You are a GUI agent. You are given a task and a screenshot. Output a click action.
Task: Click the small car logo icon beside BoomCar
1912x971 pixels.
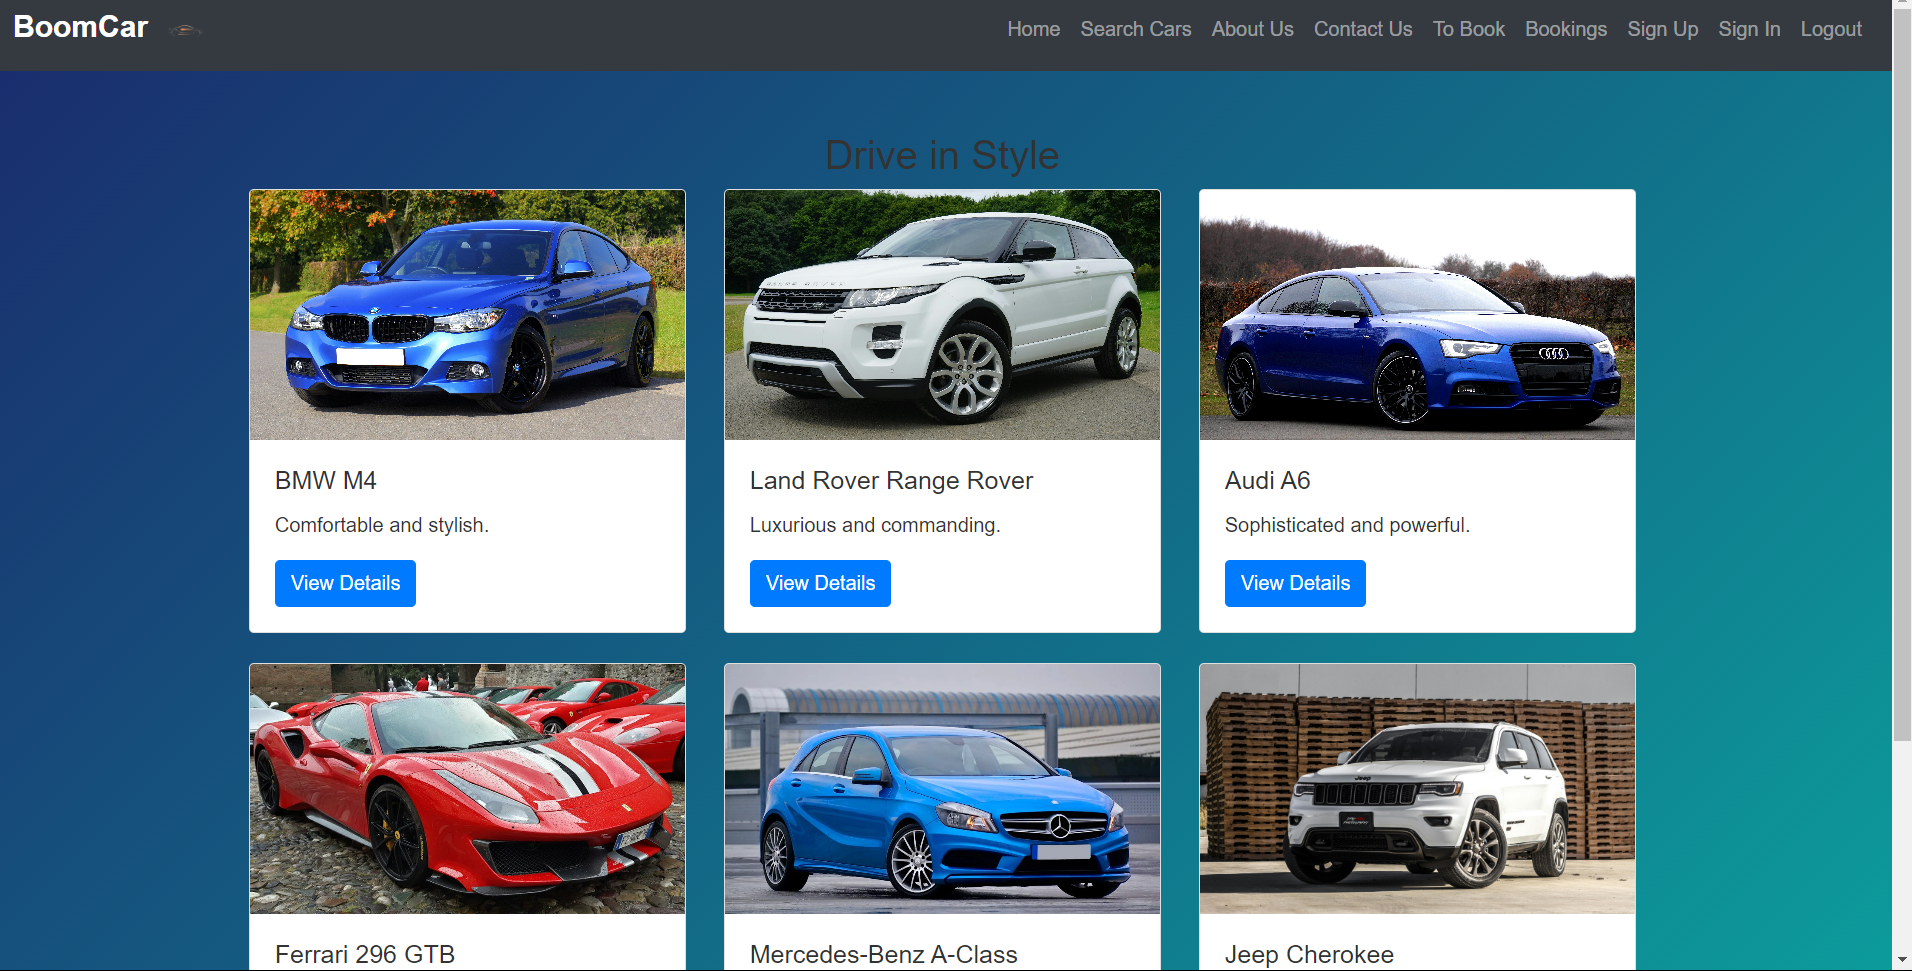coord(185,31)
